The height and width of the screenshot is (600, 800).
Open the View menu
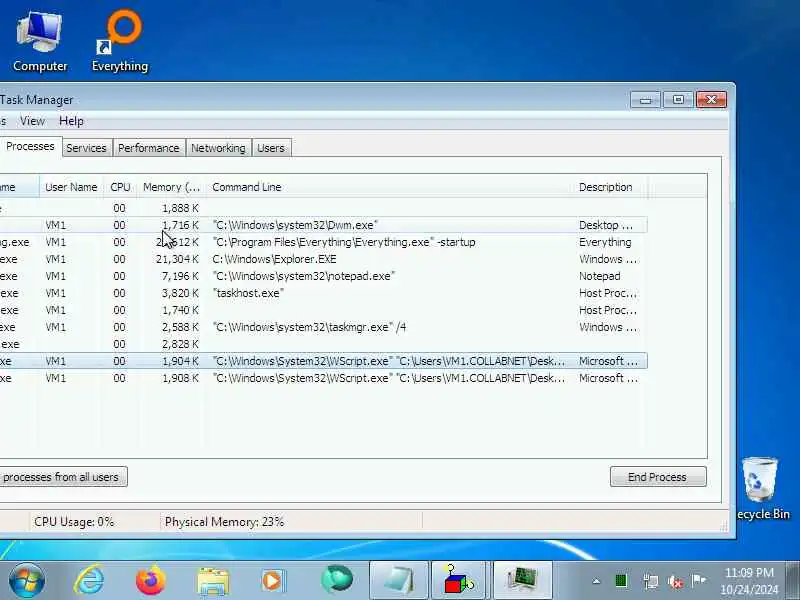32,121
